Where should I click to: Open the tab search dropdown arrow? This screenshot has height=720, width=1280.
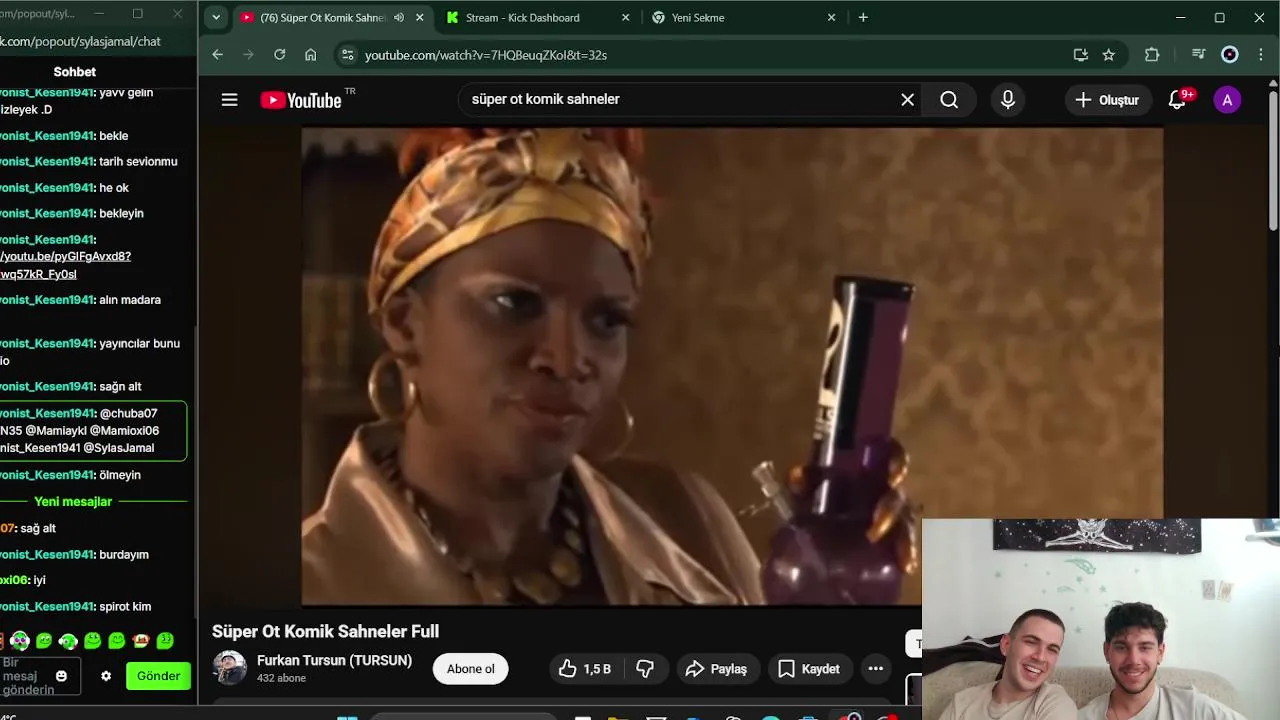tap(216, 17)
